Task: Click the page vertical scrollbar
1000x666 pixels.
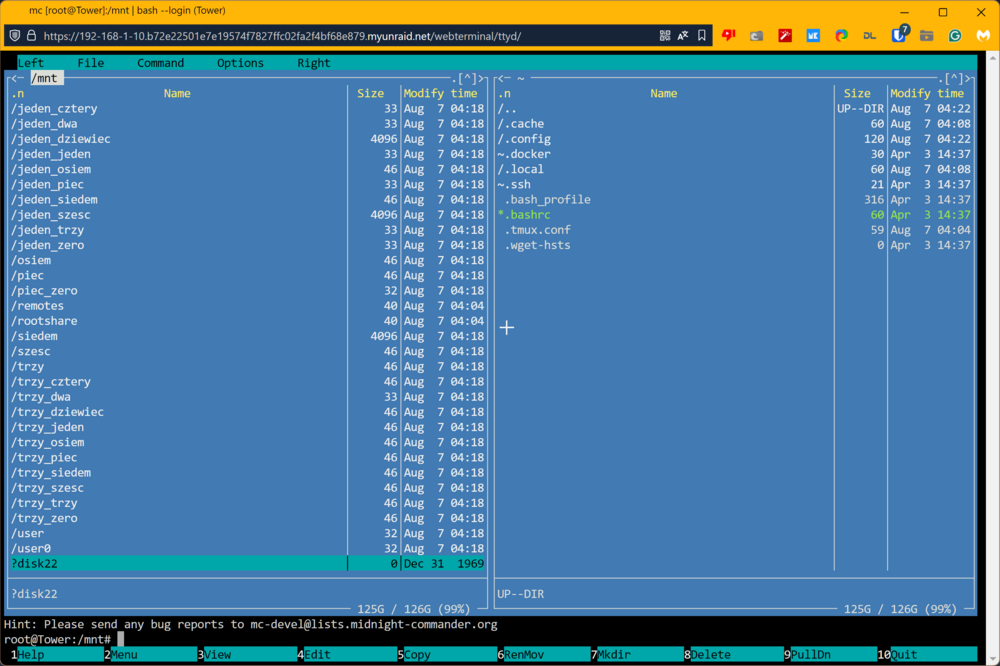Action: [x=994, y=357]
